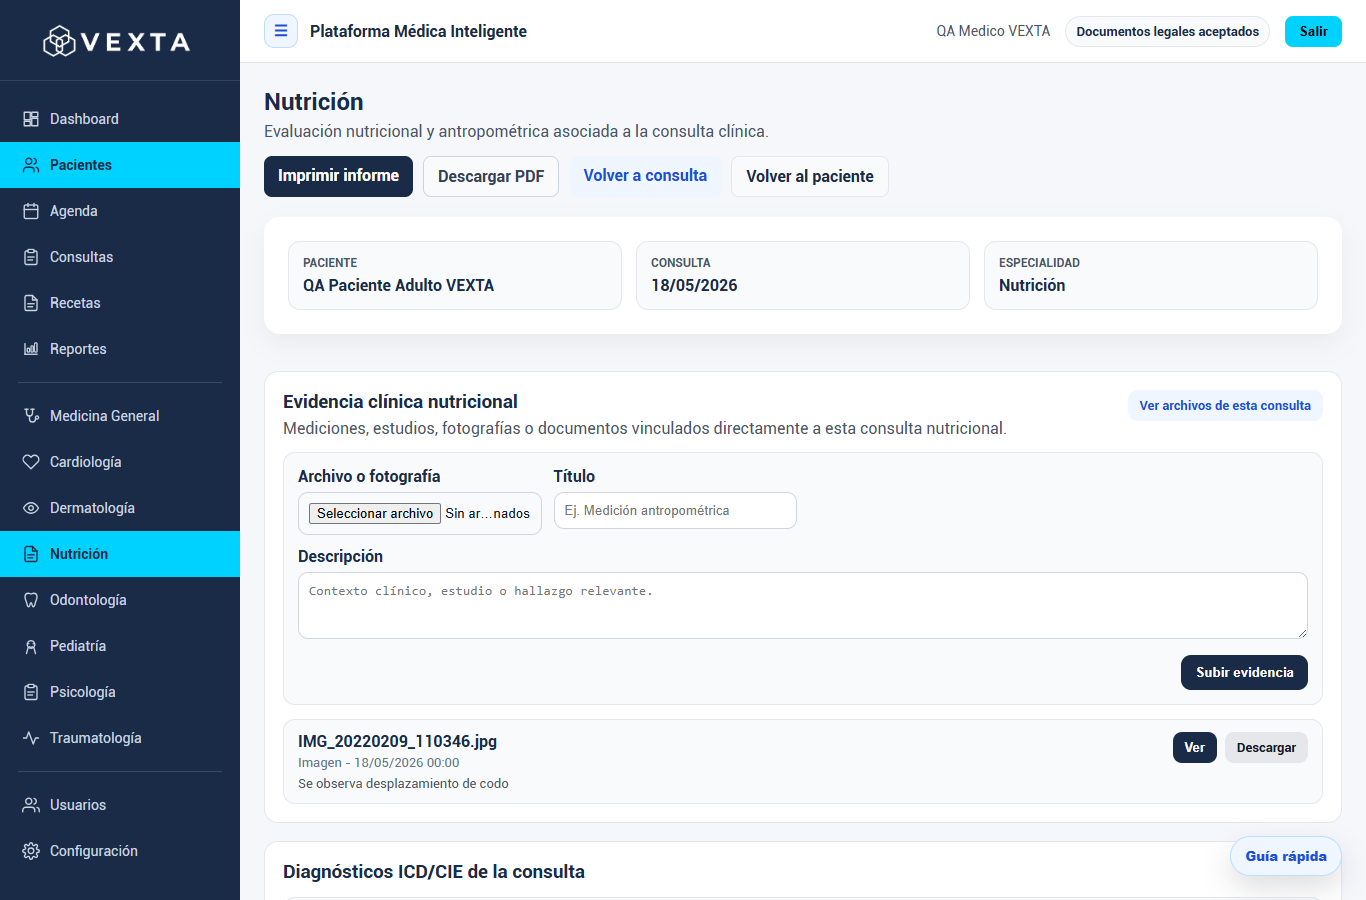Image resolution: width=1366 pixels, height=900 pixels.
Task: Focus the Título input field
Action: pyautogui.click(x=675, y=510)
